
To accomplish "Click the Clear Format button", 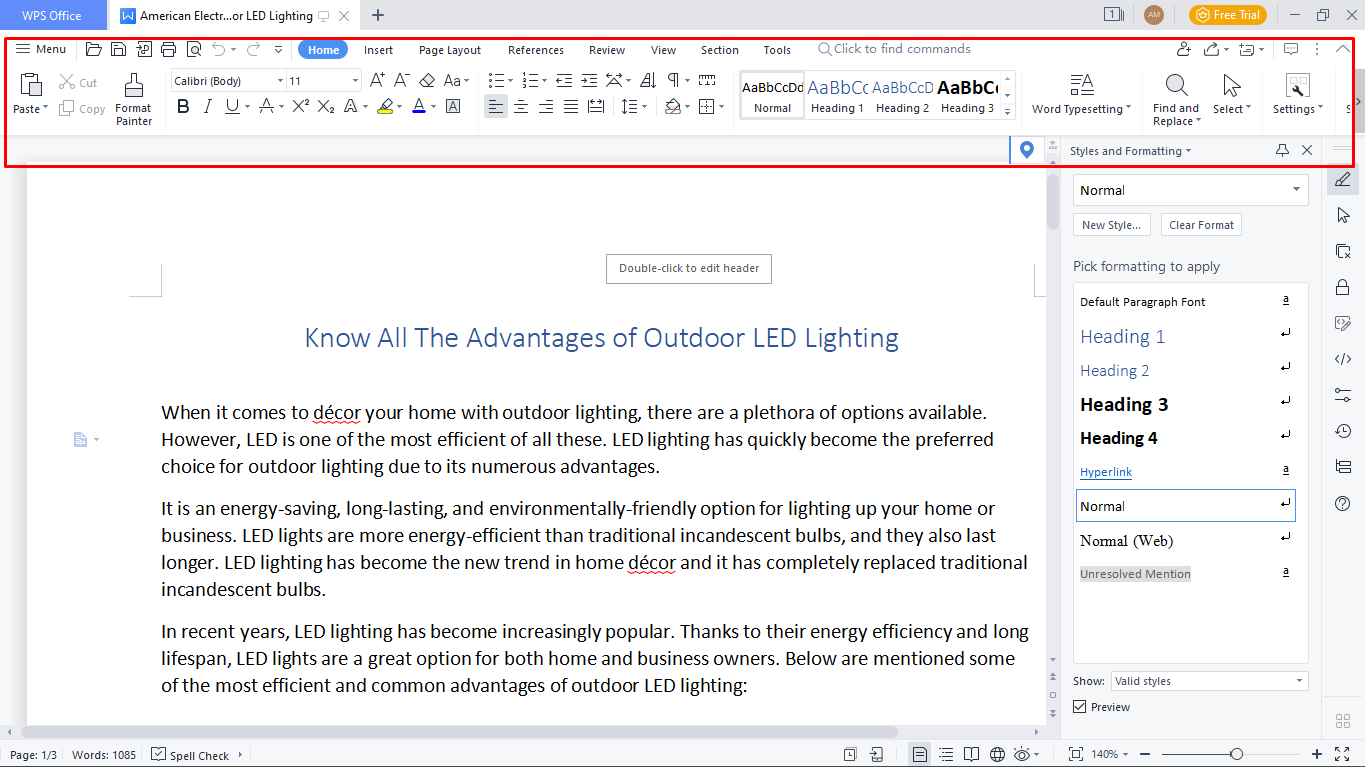I will click(x=1201, y=224).
